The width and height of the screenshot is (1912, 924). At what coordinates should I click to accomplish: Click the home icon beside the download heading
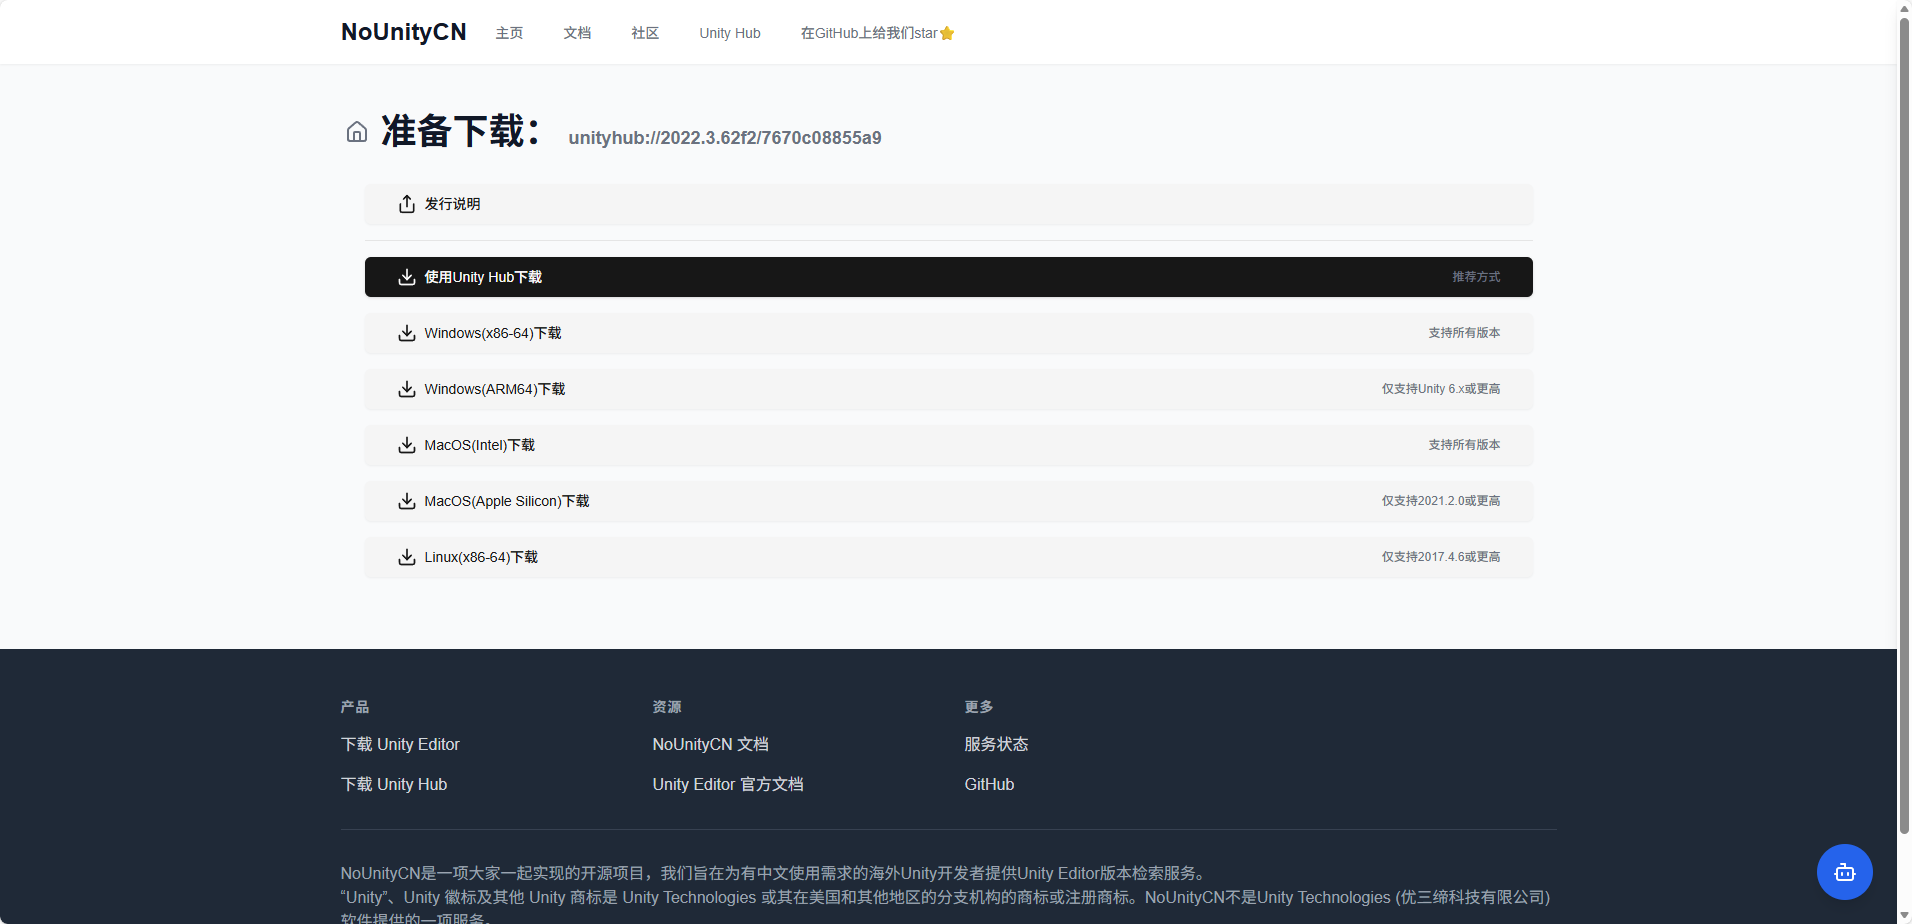tap(357, 132)
